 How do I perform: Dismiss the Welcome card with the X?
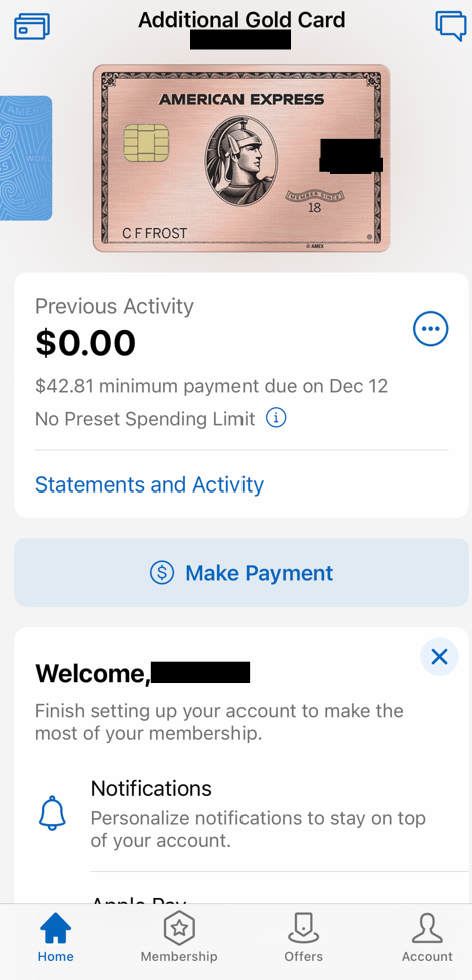click(x=439, y=656)
